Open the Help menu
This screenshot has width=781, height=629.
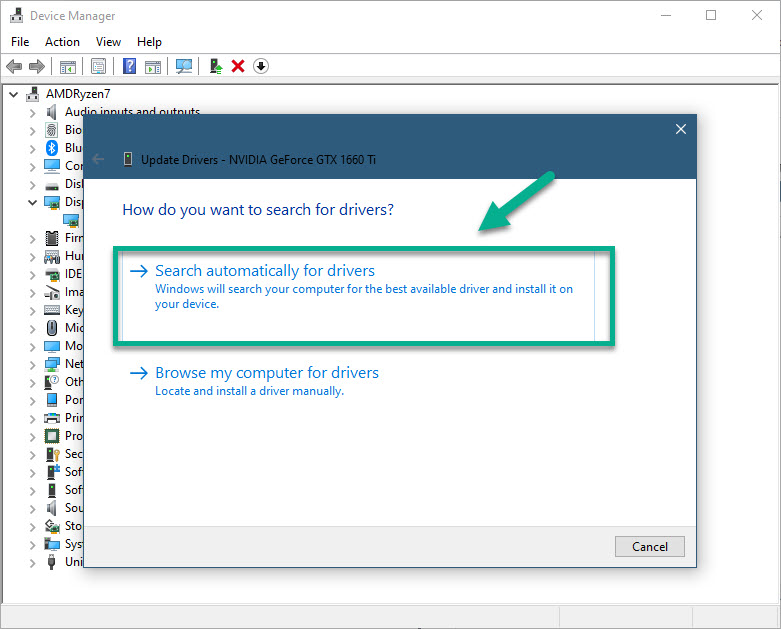coord(149,42)
